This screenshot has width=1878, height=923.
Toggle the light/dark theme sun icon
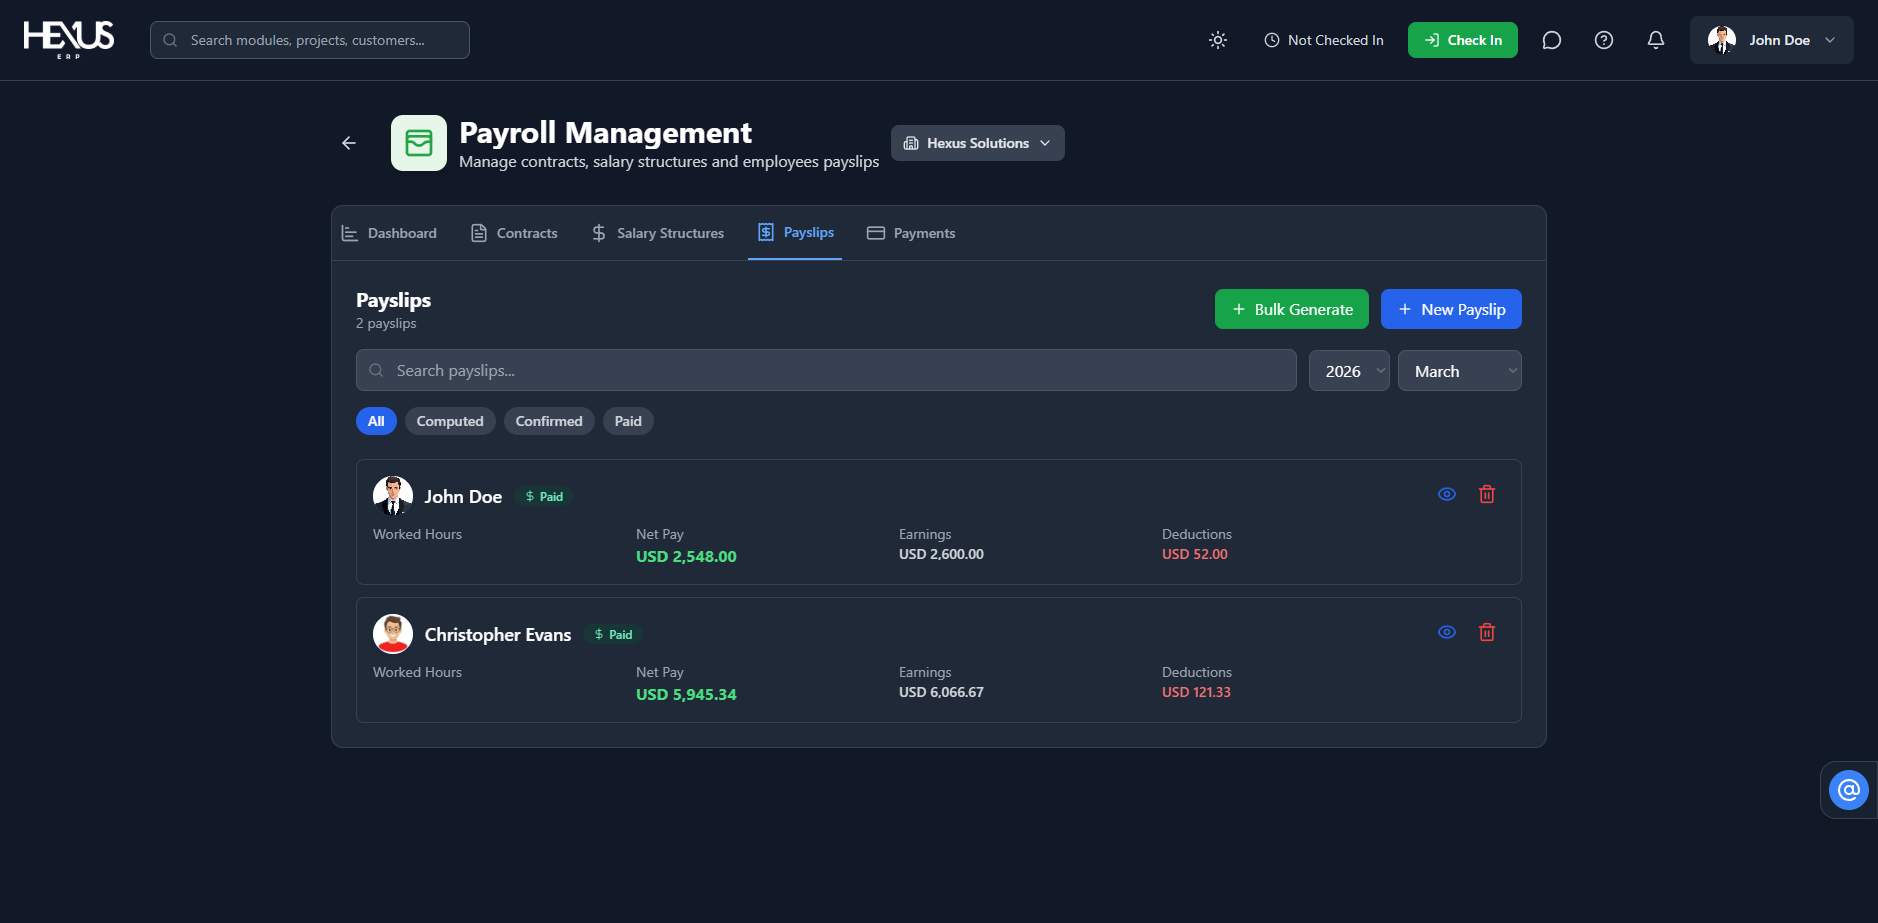(x=1218, y=40)
